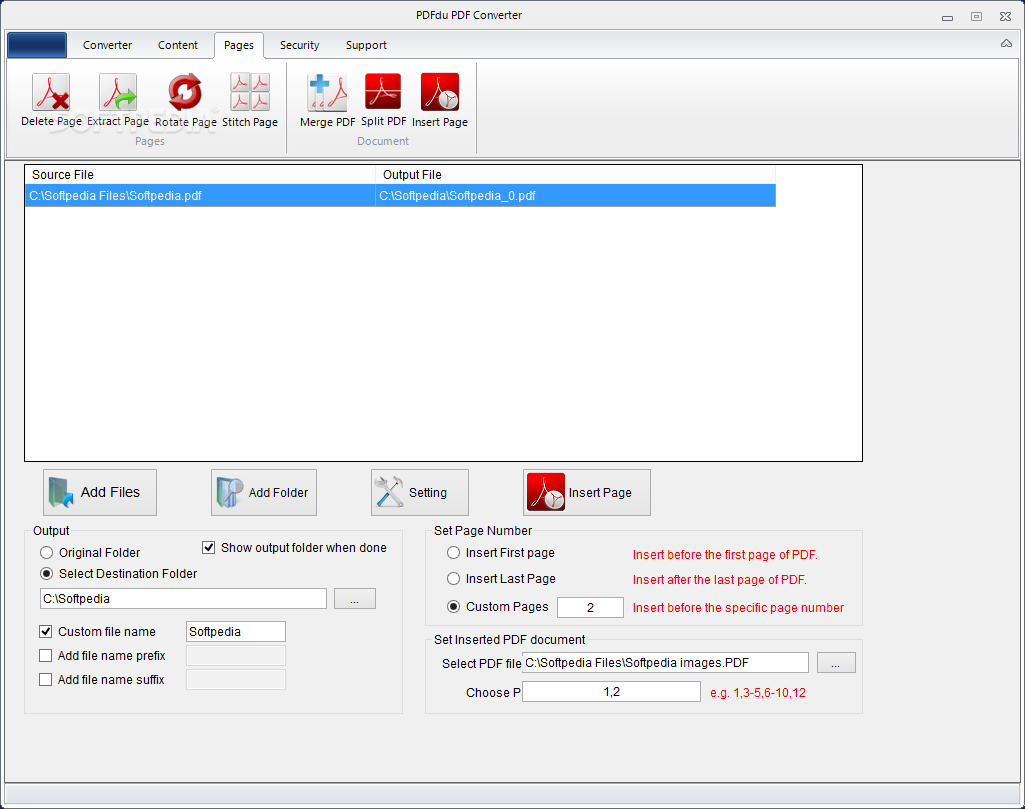
Task: Select the Delete Page tool
Action: pyautogui.click(x=51, y=100)
